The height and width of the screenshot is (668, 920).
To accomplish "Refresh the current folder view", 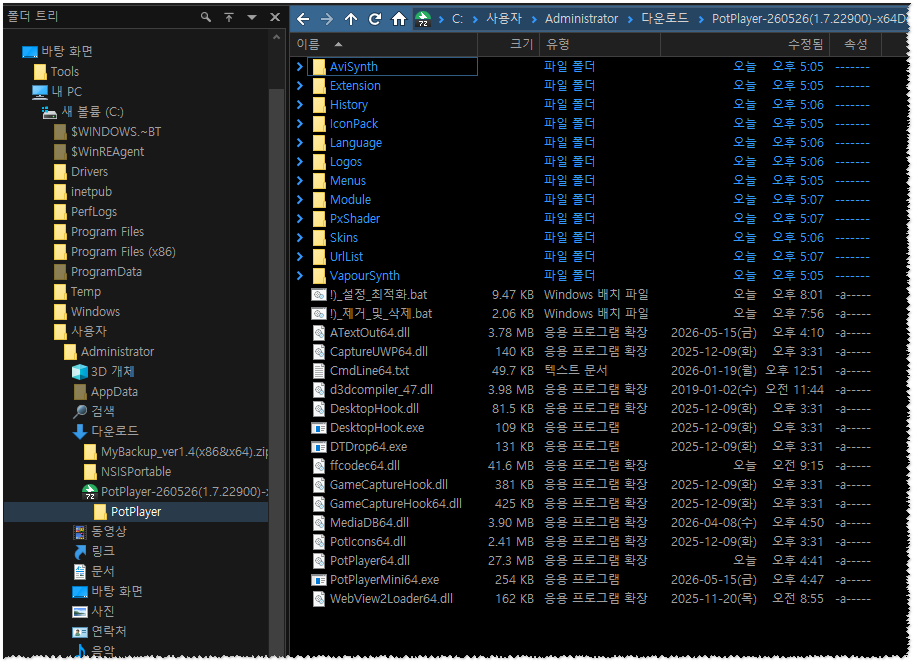I will coord(375,19).
